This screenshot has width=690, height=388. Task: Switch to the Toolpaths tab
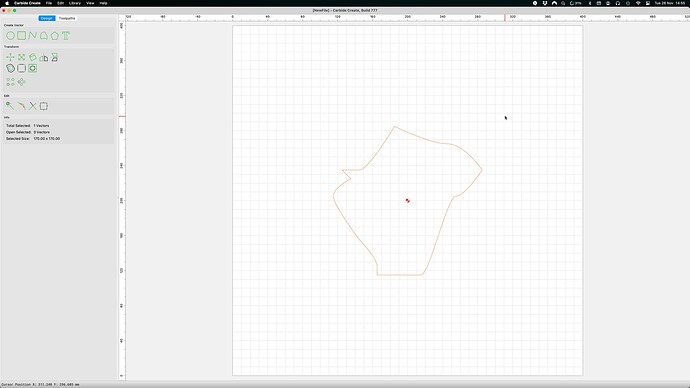tap(67, 18)
